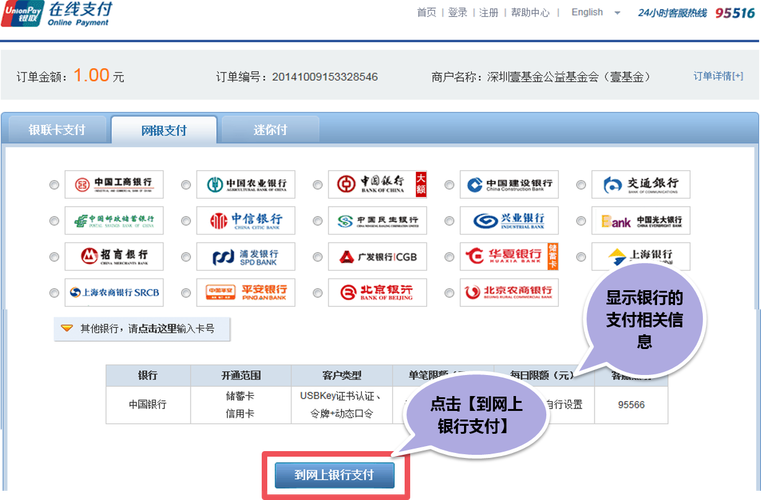Select the radio button for 浦发银行

tap(186, 257)
